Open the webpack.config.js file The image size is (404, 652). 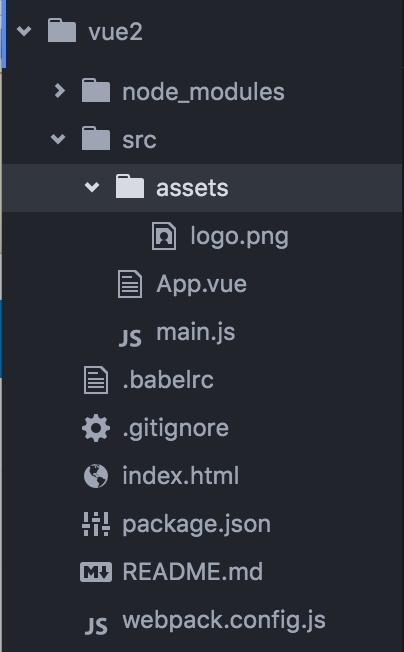click(224, 621)
